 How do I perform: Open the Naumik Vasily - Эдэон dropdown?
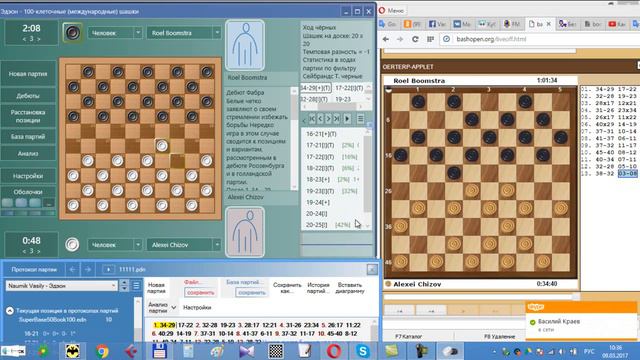62,286
